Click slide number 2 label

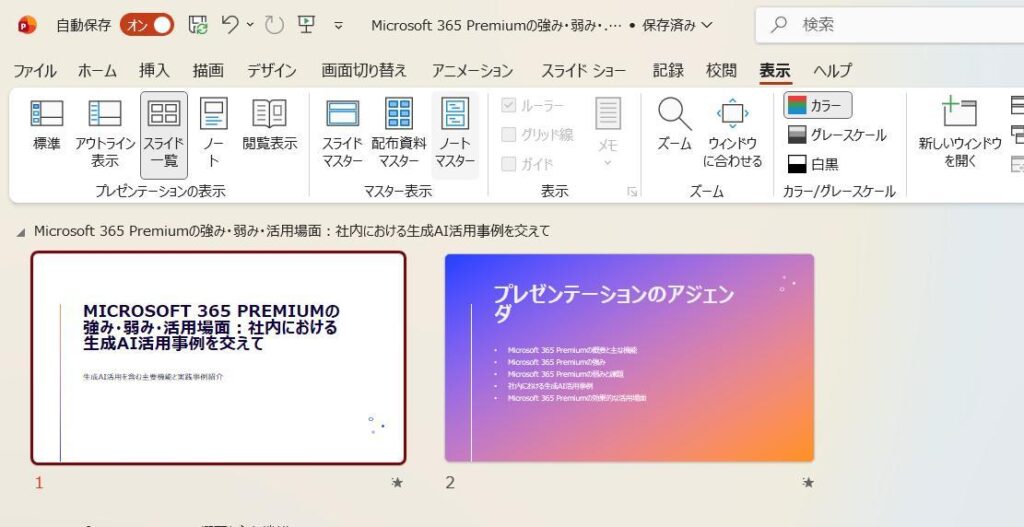coord(450,483)
